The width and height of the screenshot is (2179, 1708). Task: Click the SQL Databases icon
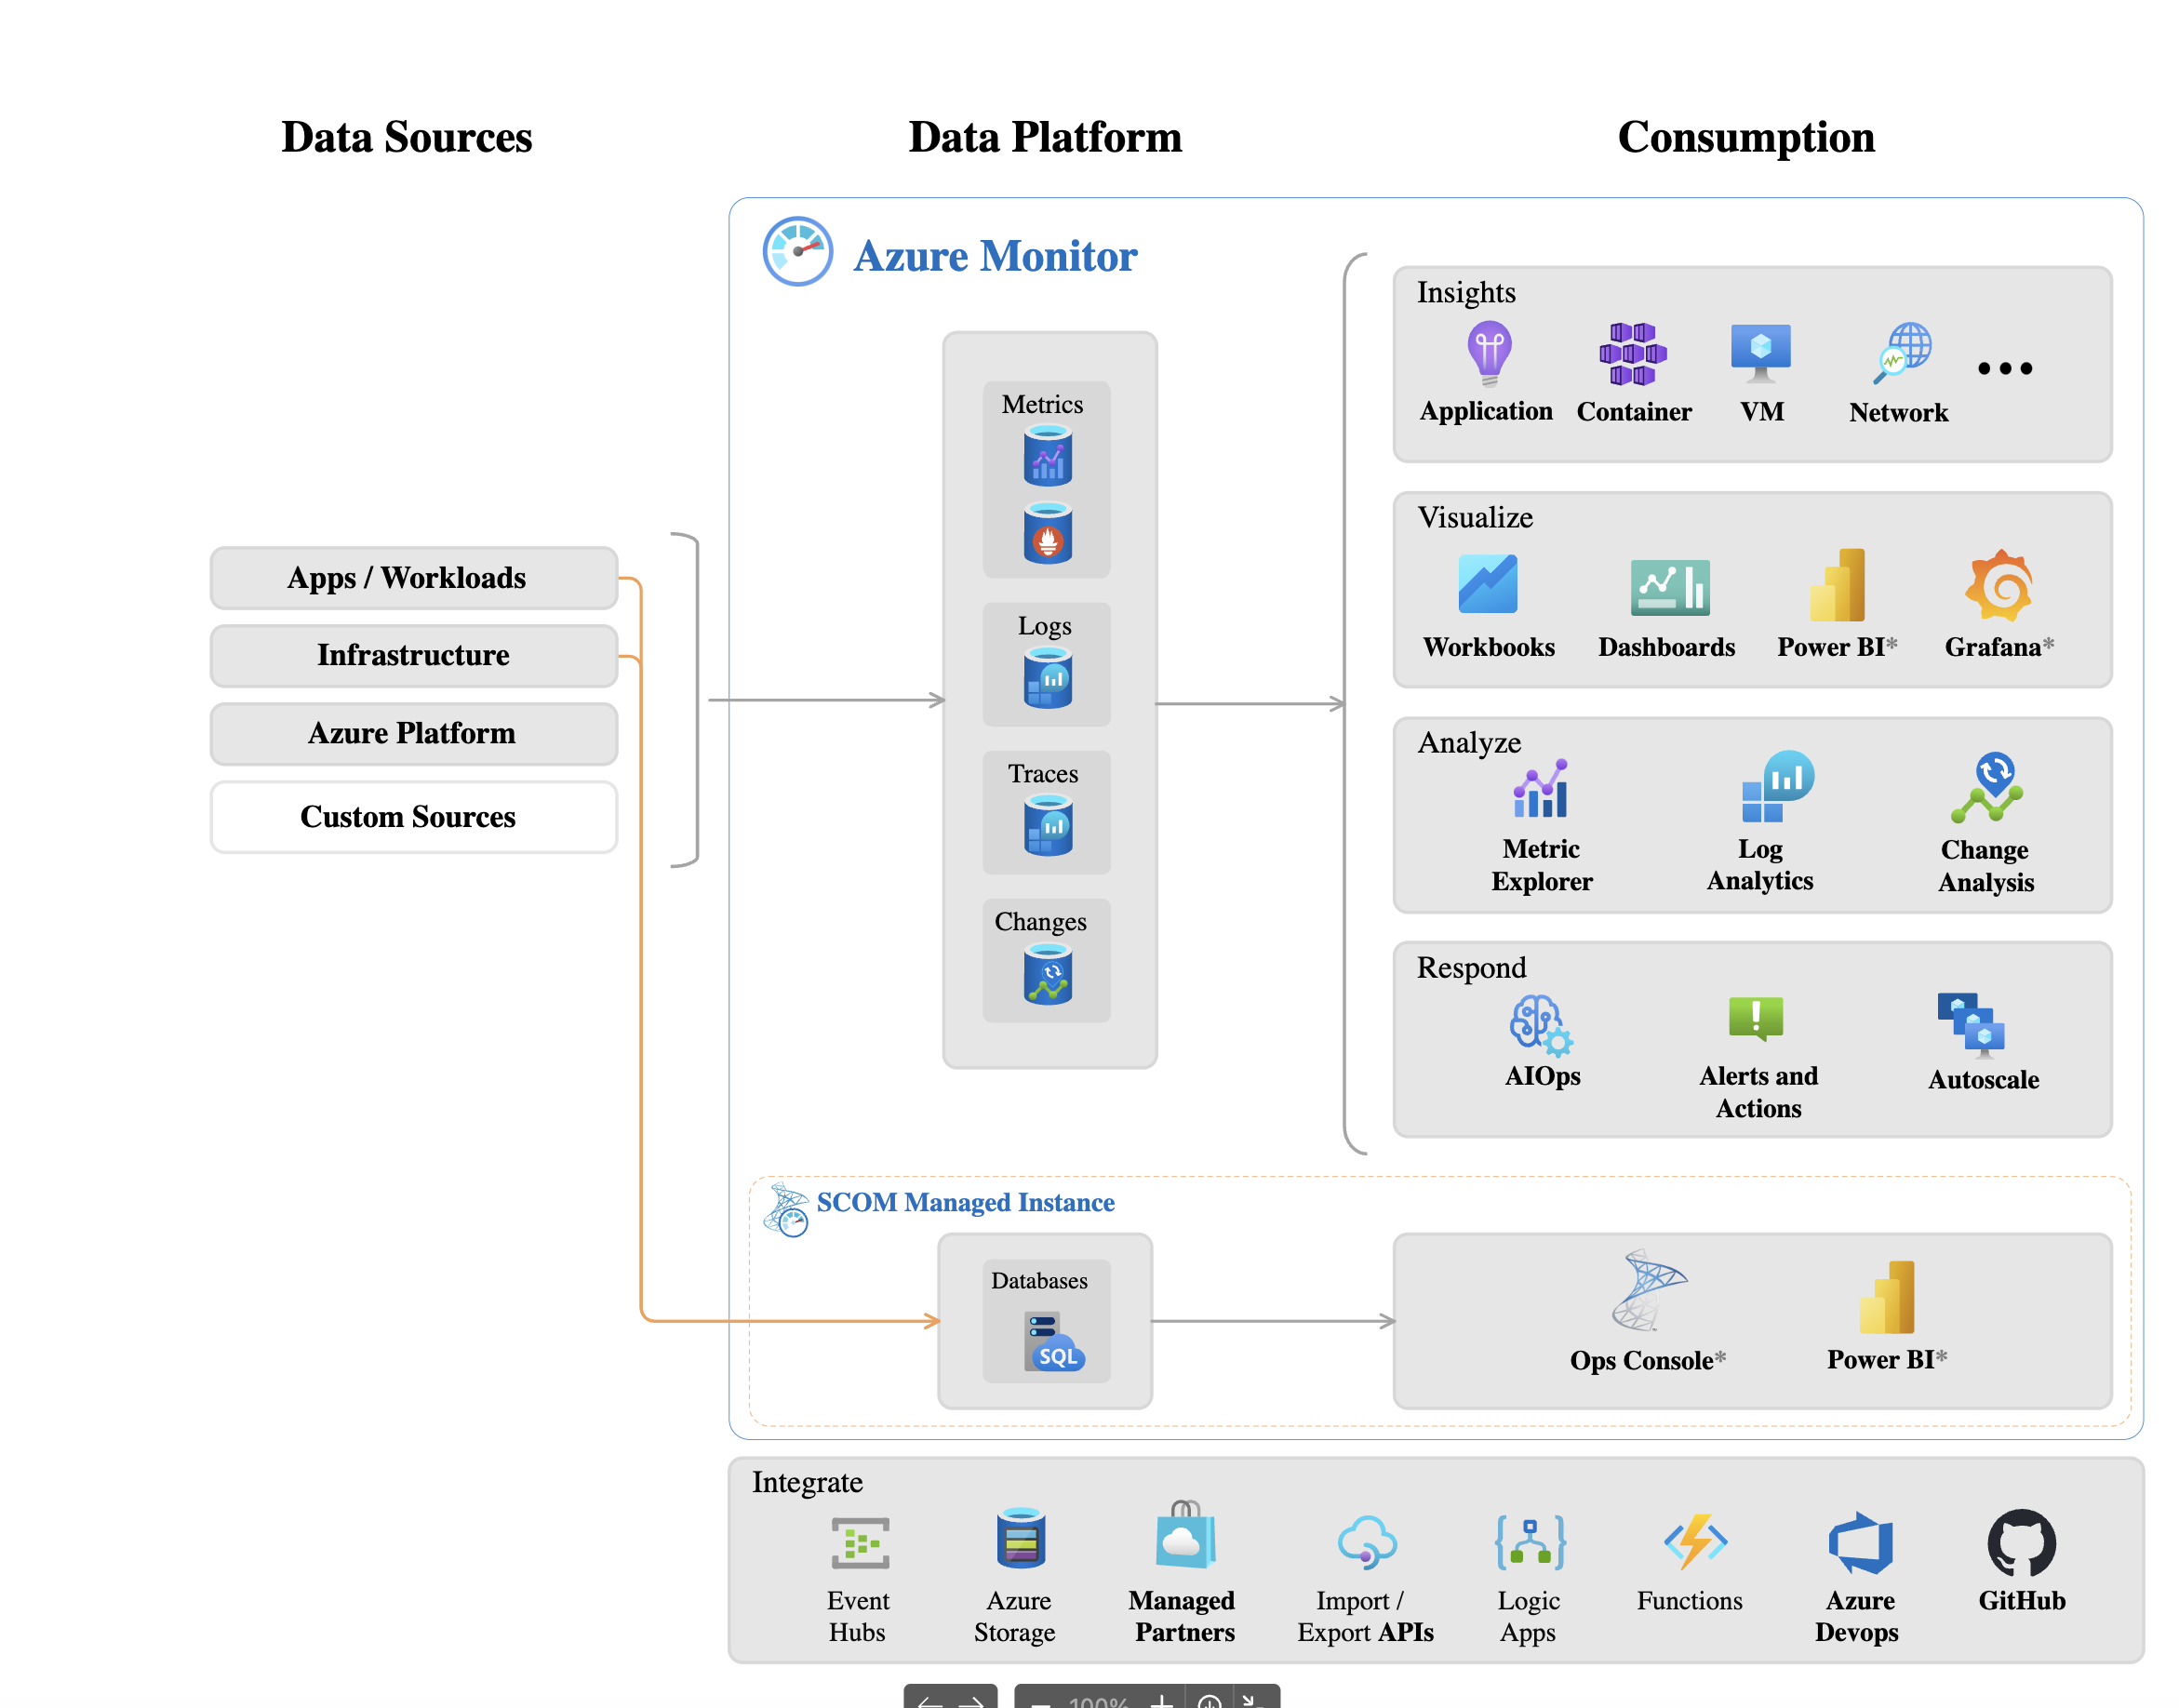[1053, 1342]
